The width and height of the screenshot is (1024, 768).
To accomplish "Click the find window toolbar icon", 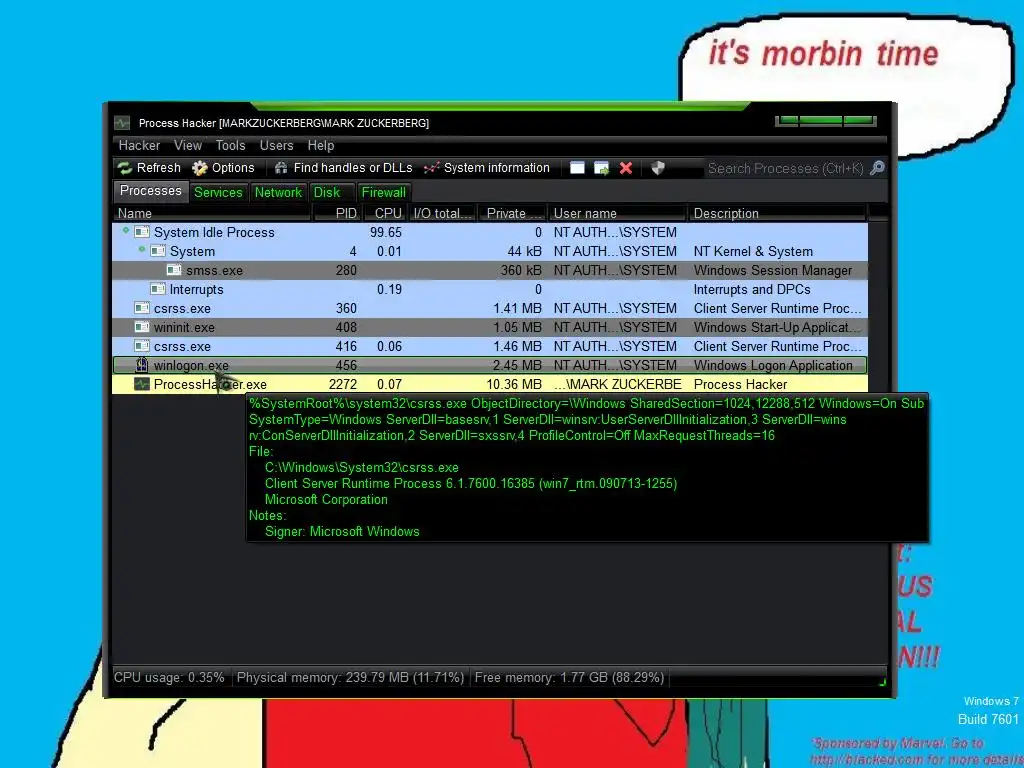I will tap(577, 168).
